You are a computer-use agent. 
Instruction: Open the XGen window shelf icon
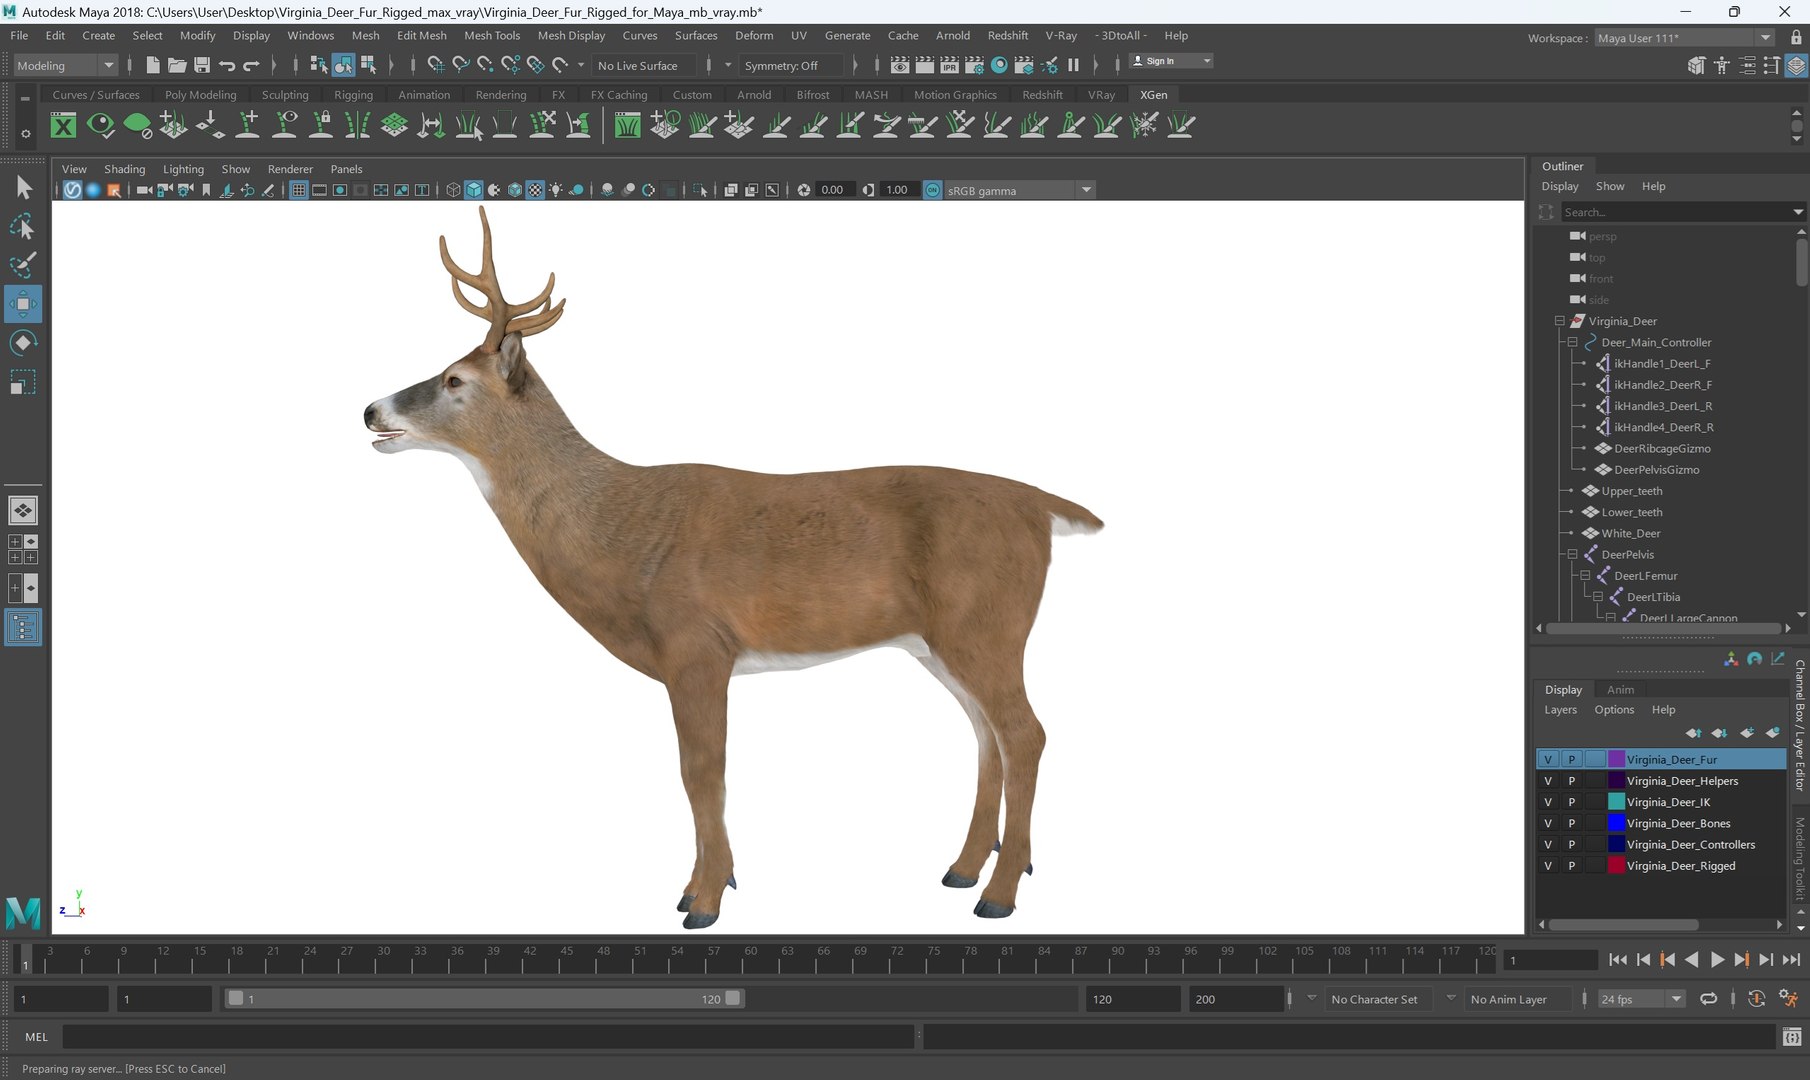[63, 125]
